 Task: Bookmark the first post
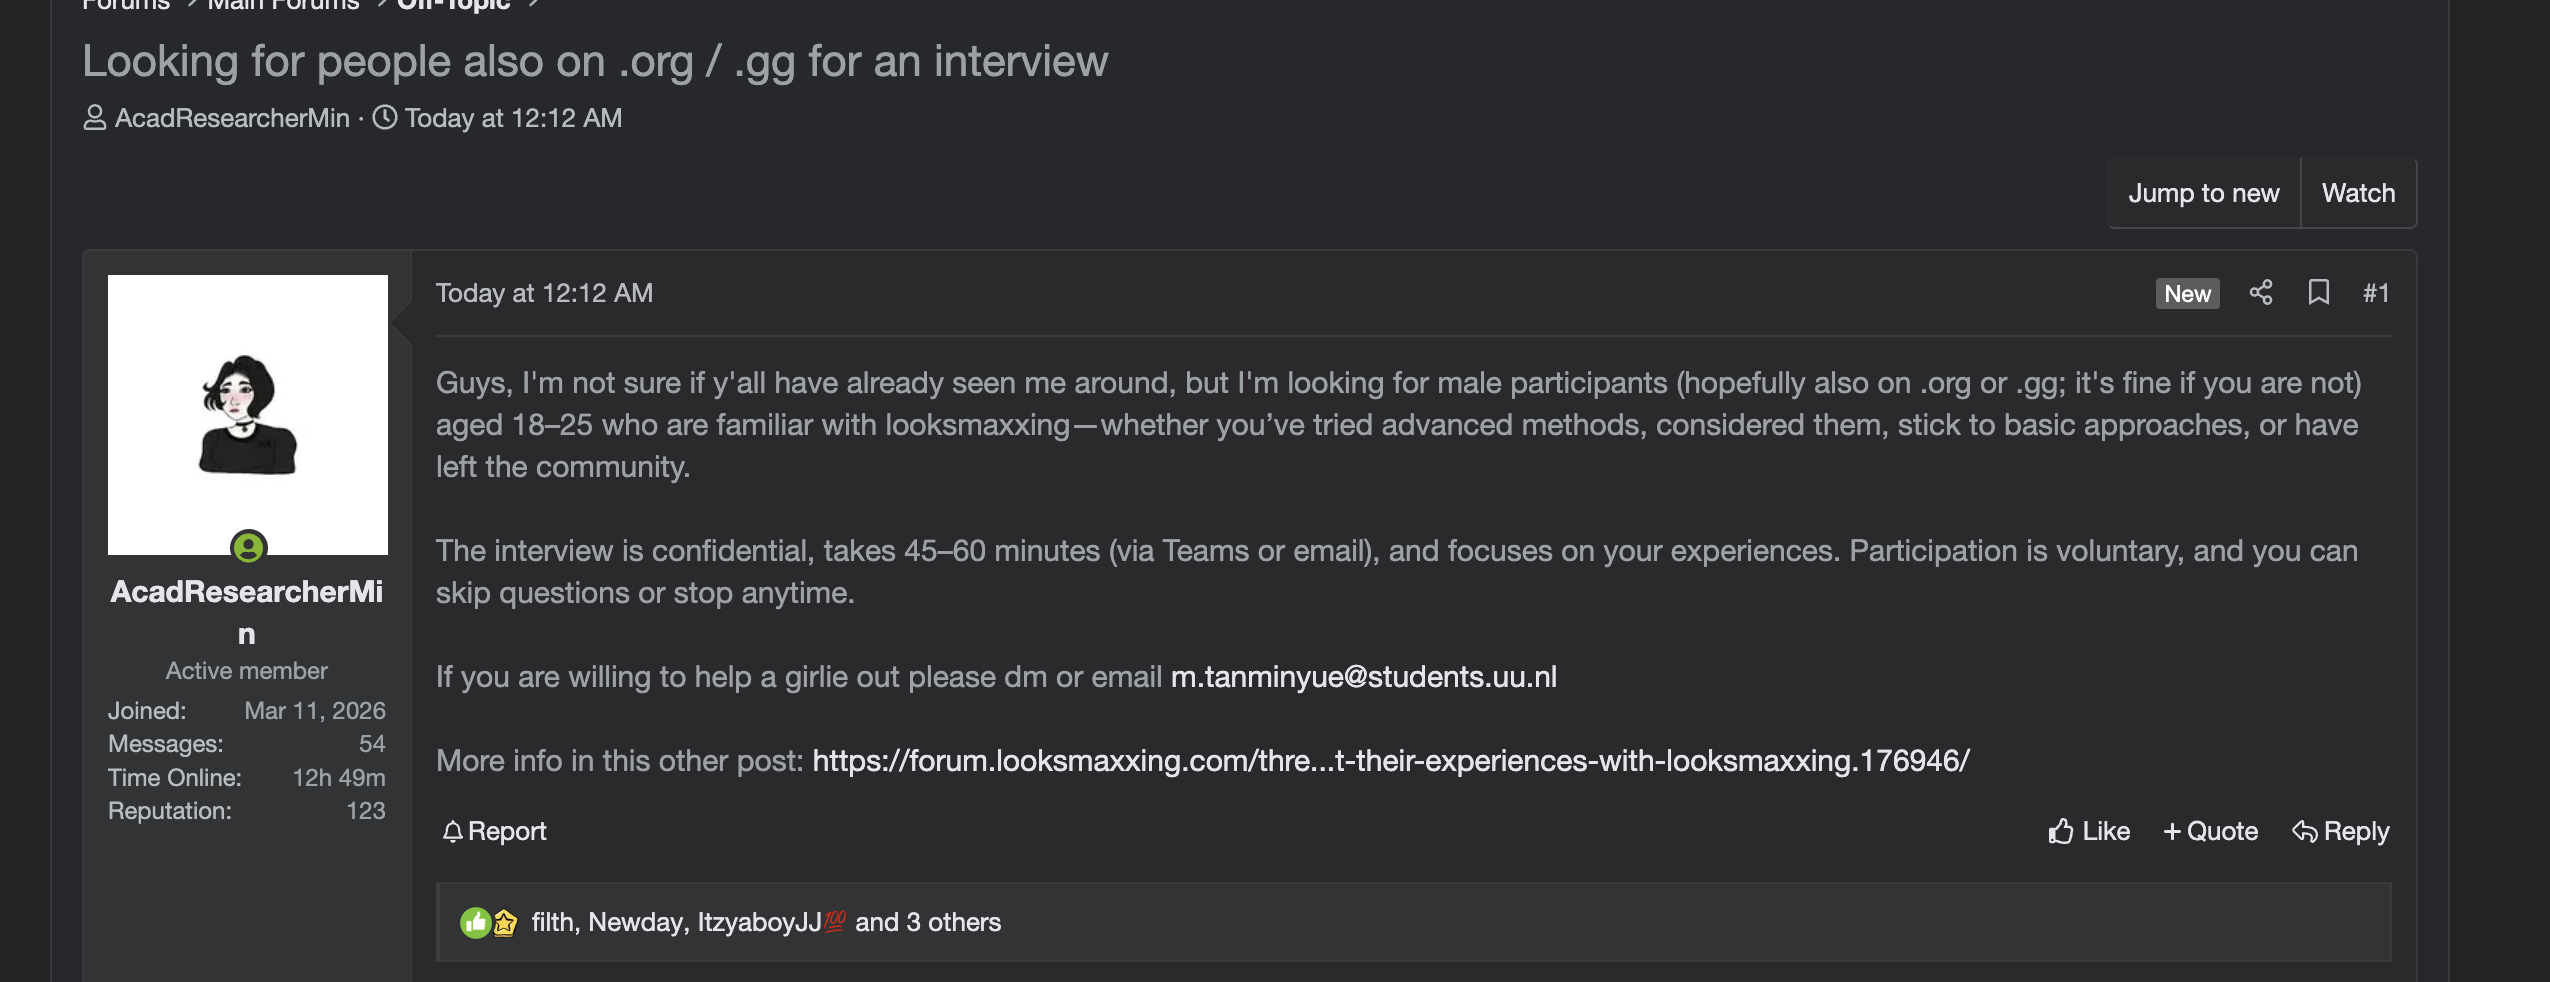(x=2318, y=292)
